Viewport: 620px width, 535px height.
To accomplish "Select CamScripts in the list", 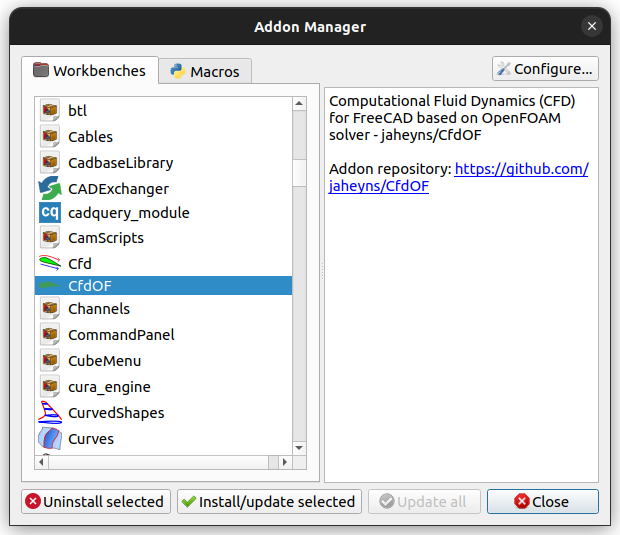I will click(163, 238).
